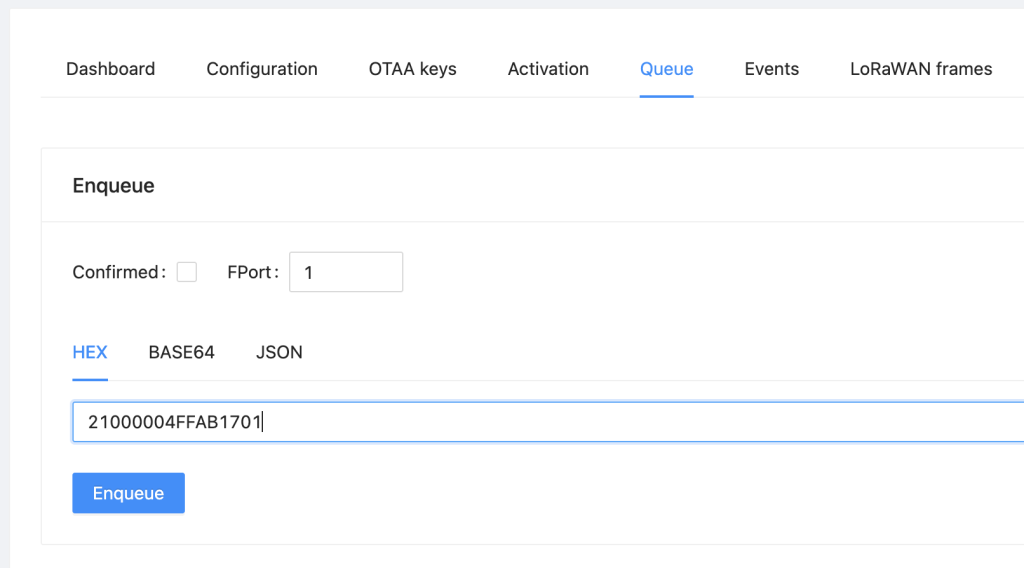Enable the Confirmed checkbox
Image resolution: width=1024 pixels, height=568 pixels.
pos(187,272)
